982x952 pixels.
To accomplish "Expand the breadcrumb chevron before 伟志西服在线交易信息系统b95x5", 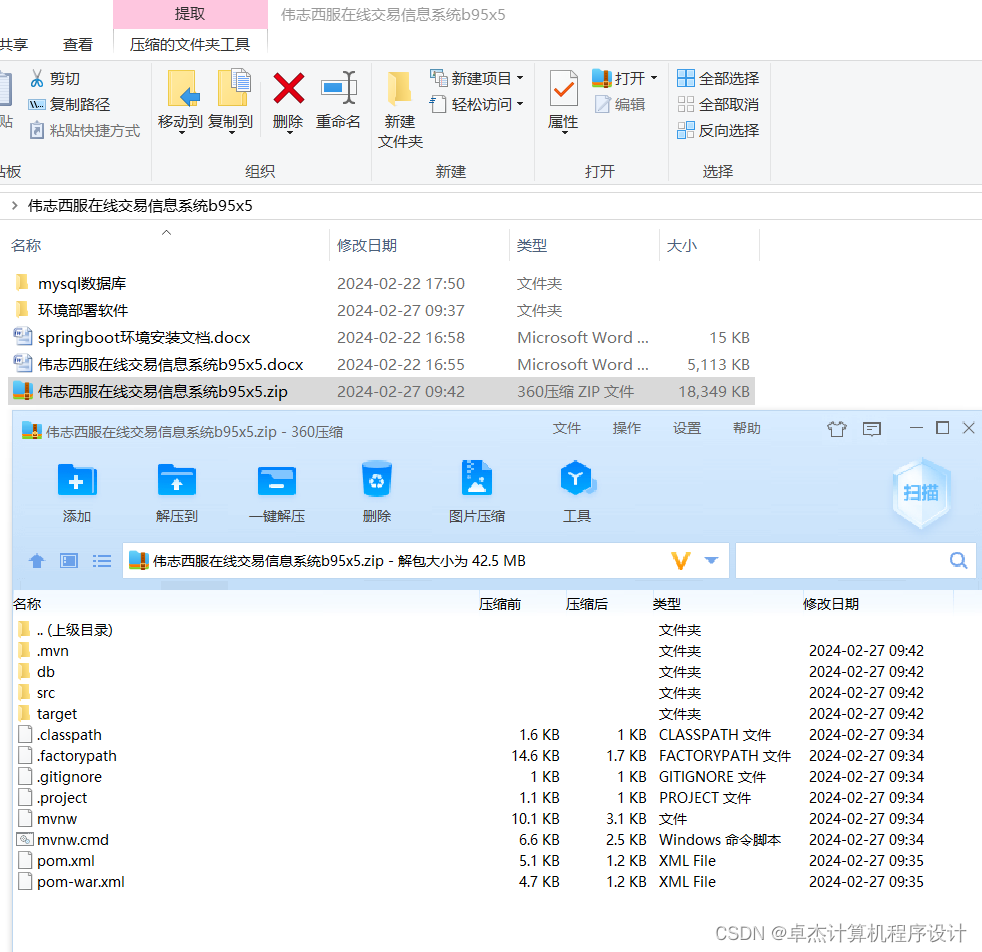I will click(14, 205).
